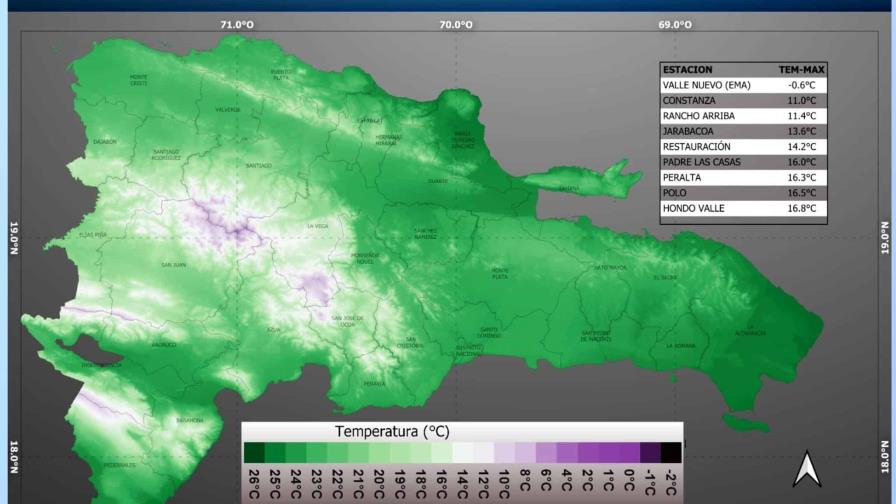Choose the 0°C purple legend swatch
Screen dimensions: 896x504
(x=629, y=453)
